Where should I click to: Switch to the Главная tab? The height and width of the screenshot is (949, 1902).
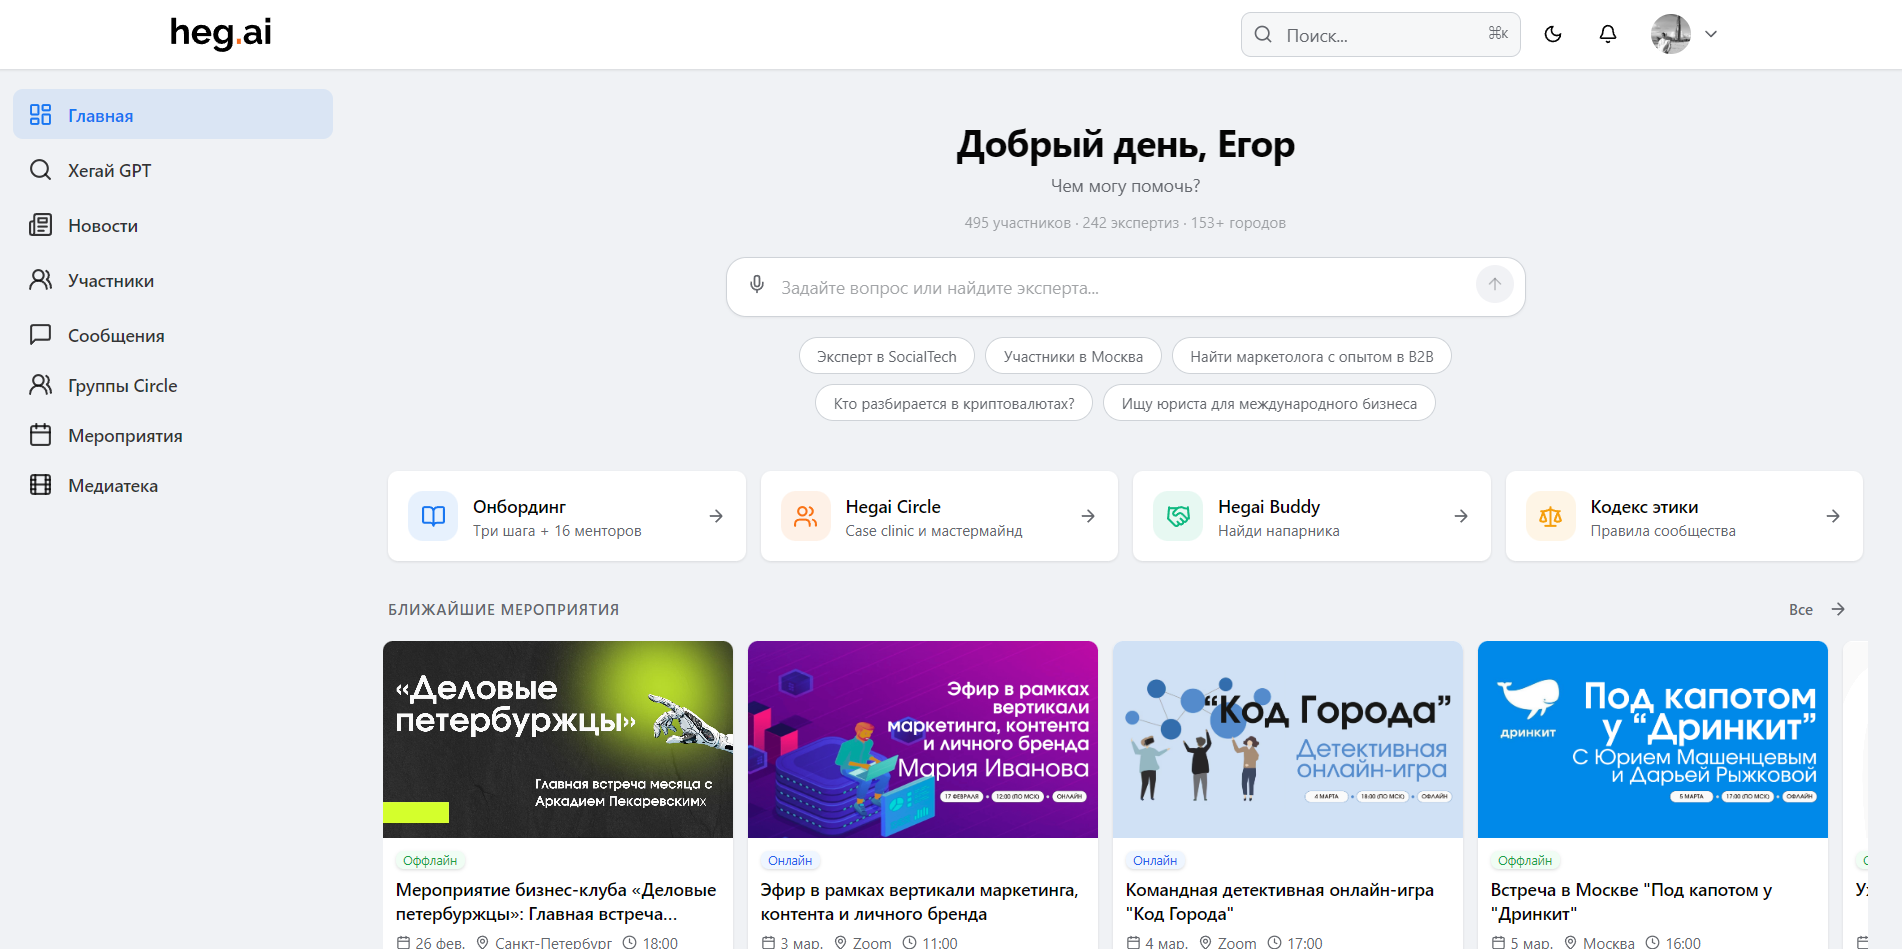(x=99, y=114)
